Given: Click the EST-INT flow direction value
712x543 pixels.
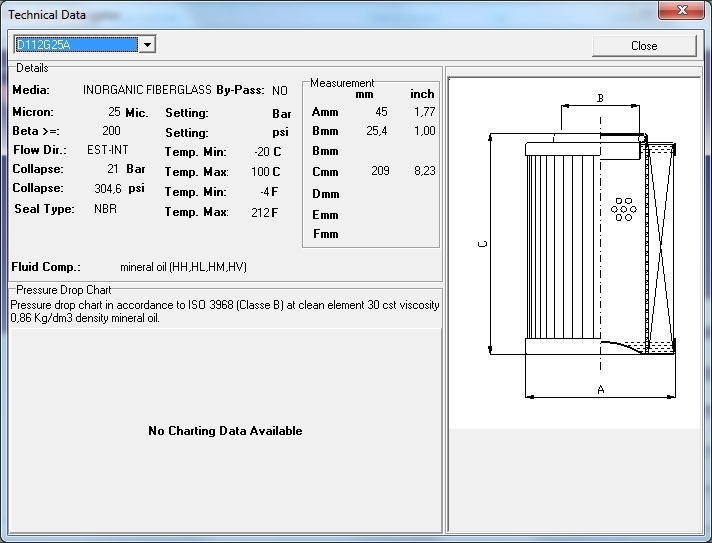Looking at the screenshot, I should (x=106, y=151).
